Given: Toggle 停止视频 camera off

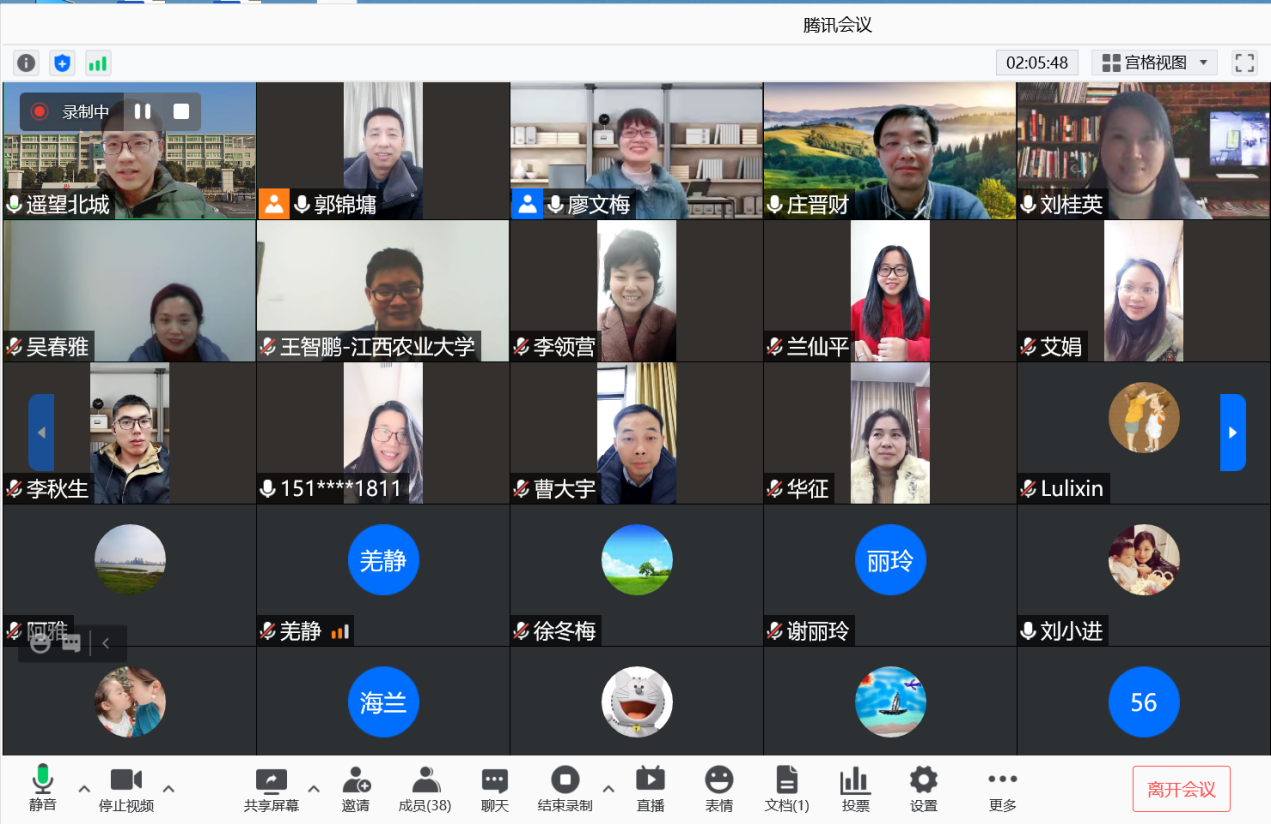Looking at the screenshot, I should (126, 789).
